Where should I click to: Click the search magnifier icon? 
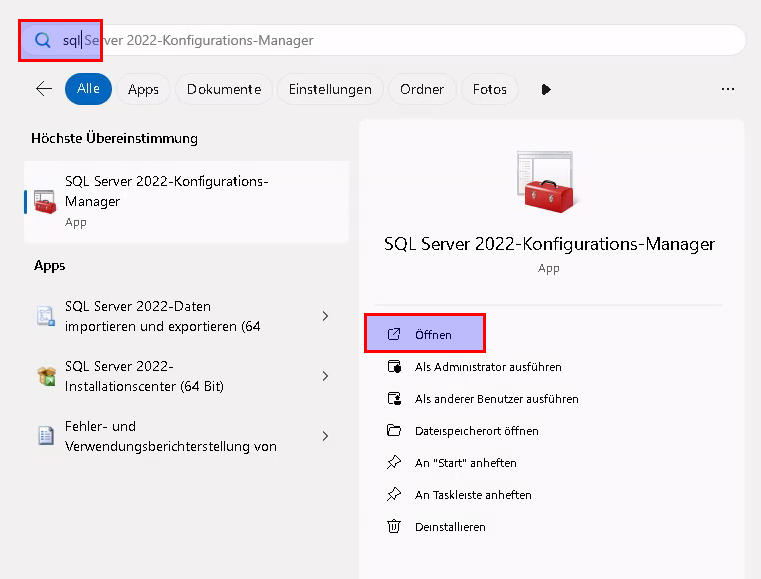pyautogui.click(x=43, y=40)
